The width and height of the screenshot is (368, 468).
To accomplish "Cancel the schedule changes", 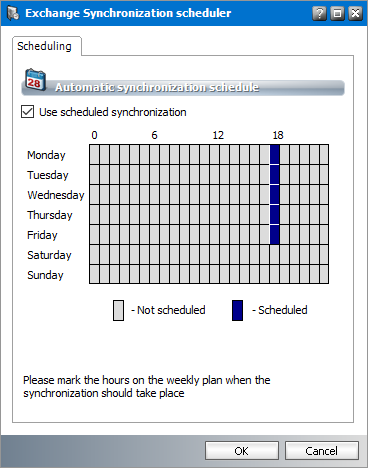I will click(x=322, y=451).
